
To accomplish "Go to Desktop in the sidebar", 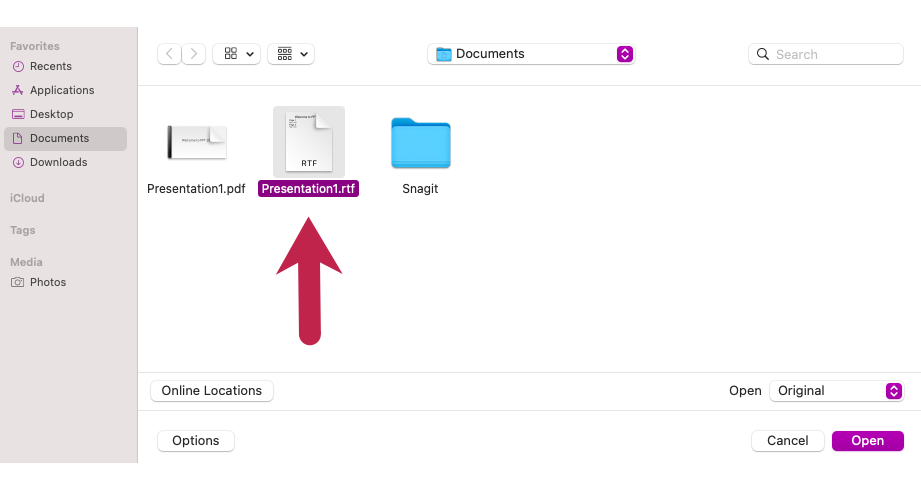I will tap(65, 115).
